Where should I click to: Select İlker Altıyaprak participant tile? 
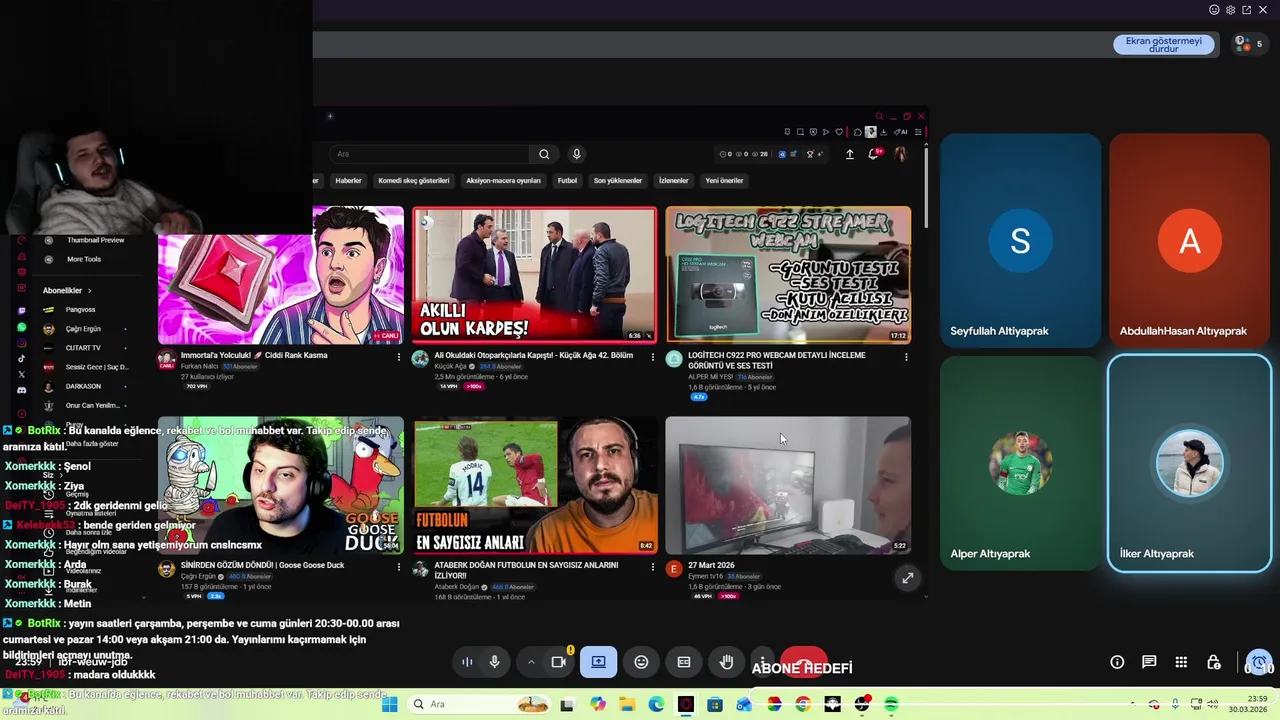[x=1189, y=463]
